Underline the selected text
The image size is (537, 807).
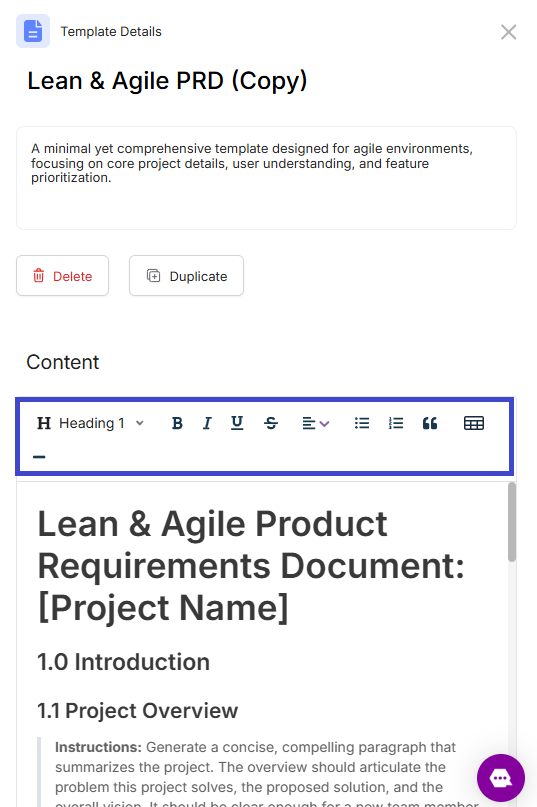237,423
